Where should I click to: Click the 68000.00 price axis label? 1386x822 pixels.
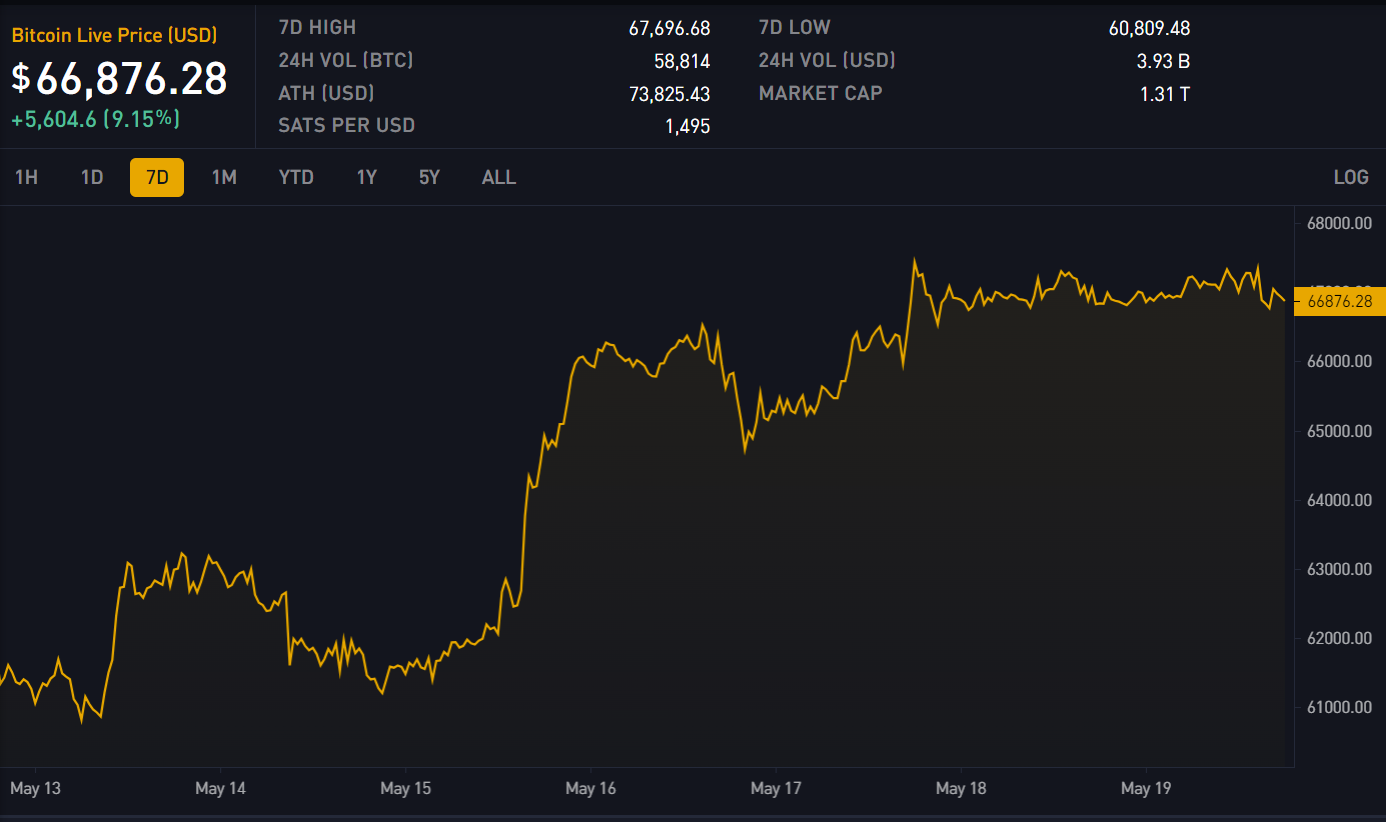click(1339, 223)
